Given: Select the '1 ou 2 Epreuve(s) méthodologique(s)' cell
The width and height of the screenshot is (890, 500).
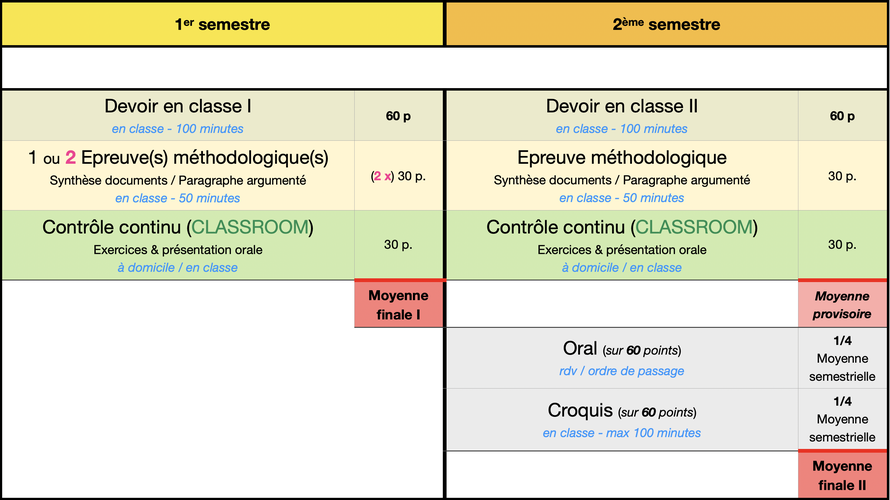Looking at the screenshot, I should click(178, 175).
